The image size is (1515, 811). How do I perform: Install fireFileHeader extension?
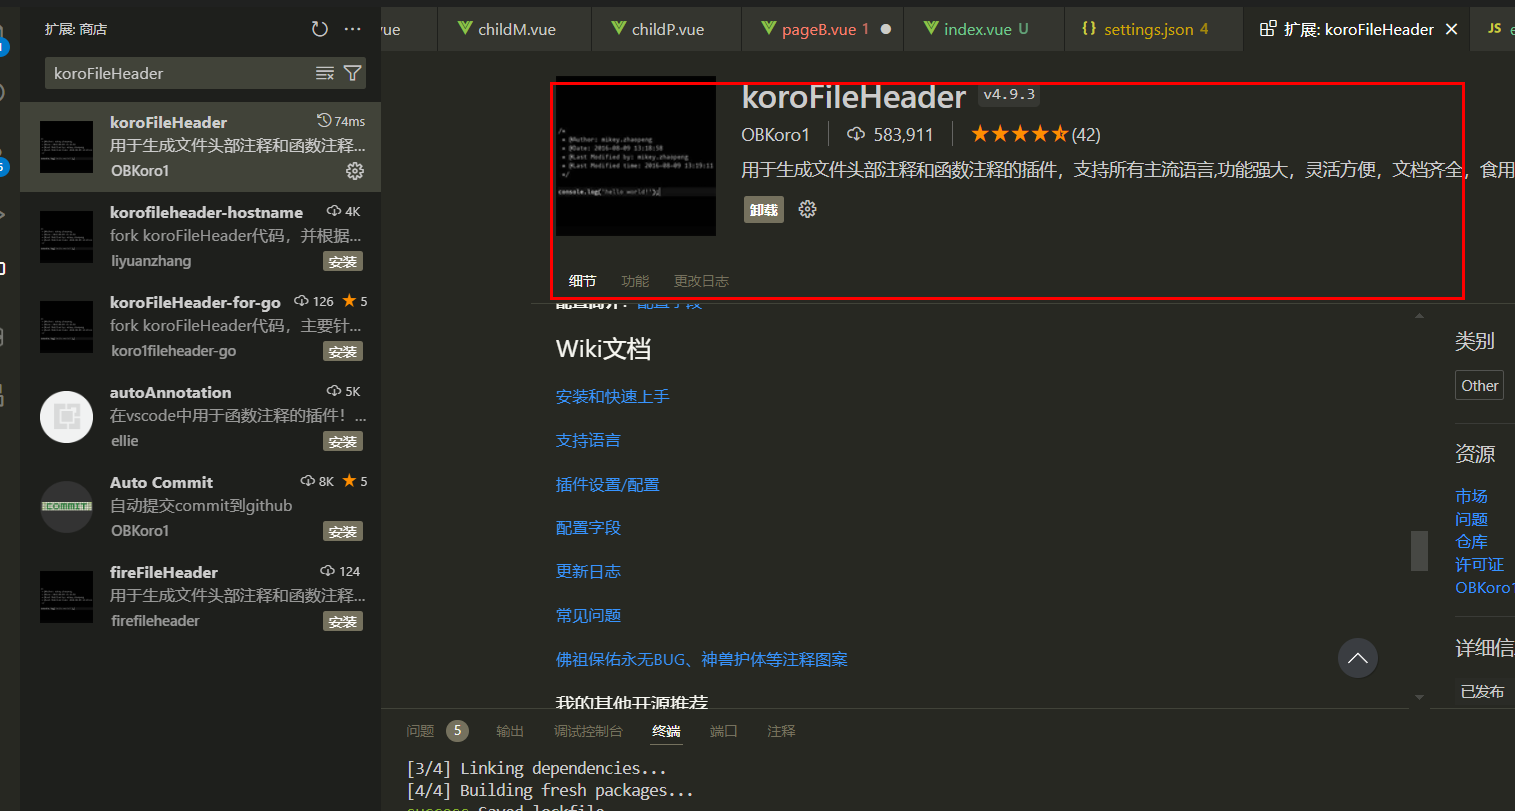pyautogui.click(x=343, y=622)
